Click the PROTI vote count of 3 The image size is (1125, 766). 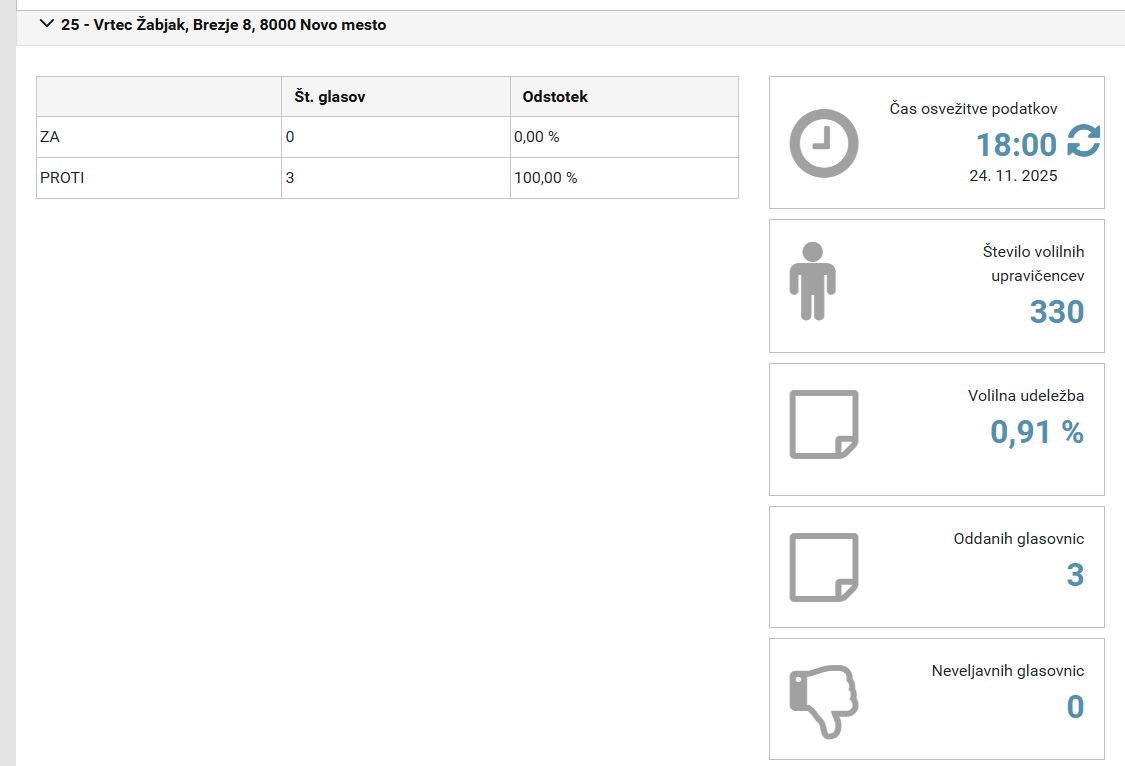click(x=290, y=178)
